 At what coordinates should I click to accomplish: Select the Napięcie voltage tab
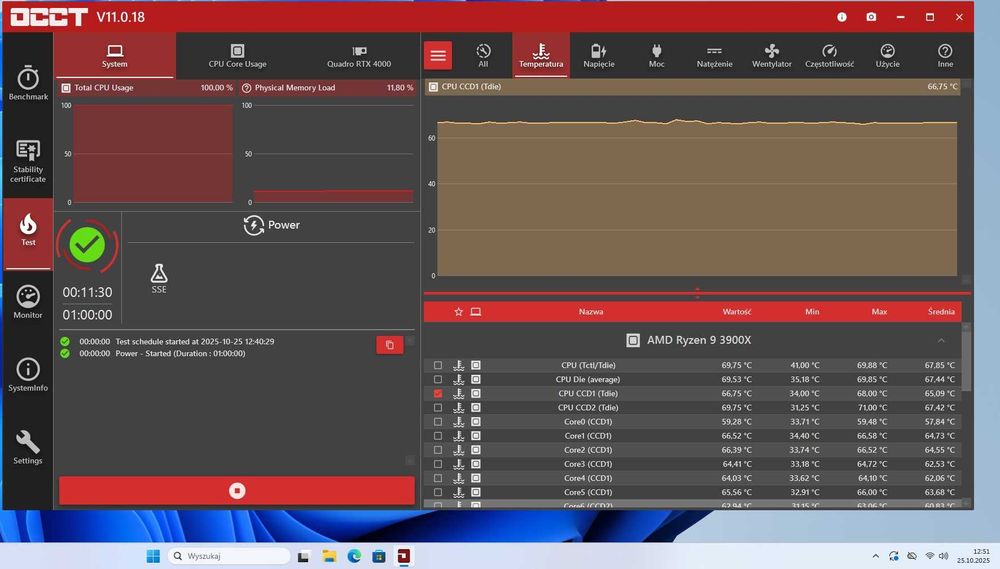pyautogui.click(x=599, y=55)
